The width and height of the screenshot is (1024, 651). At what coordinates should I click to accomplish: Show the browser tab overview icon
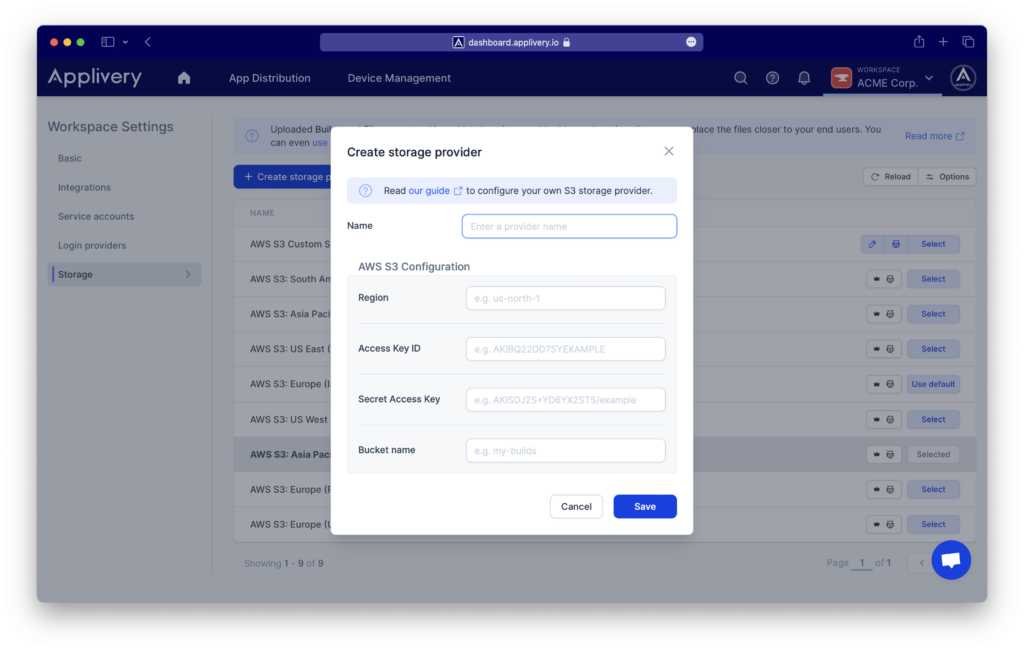coord(968,42)
